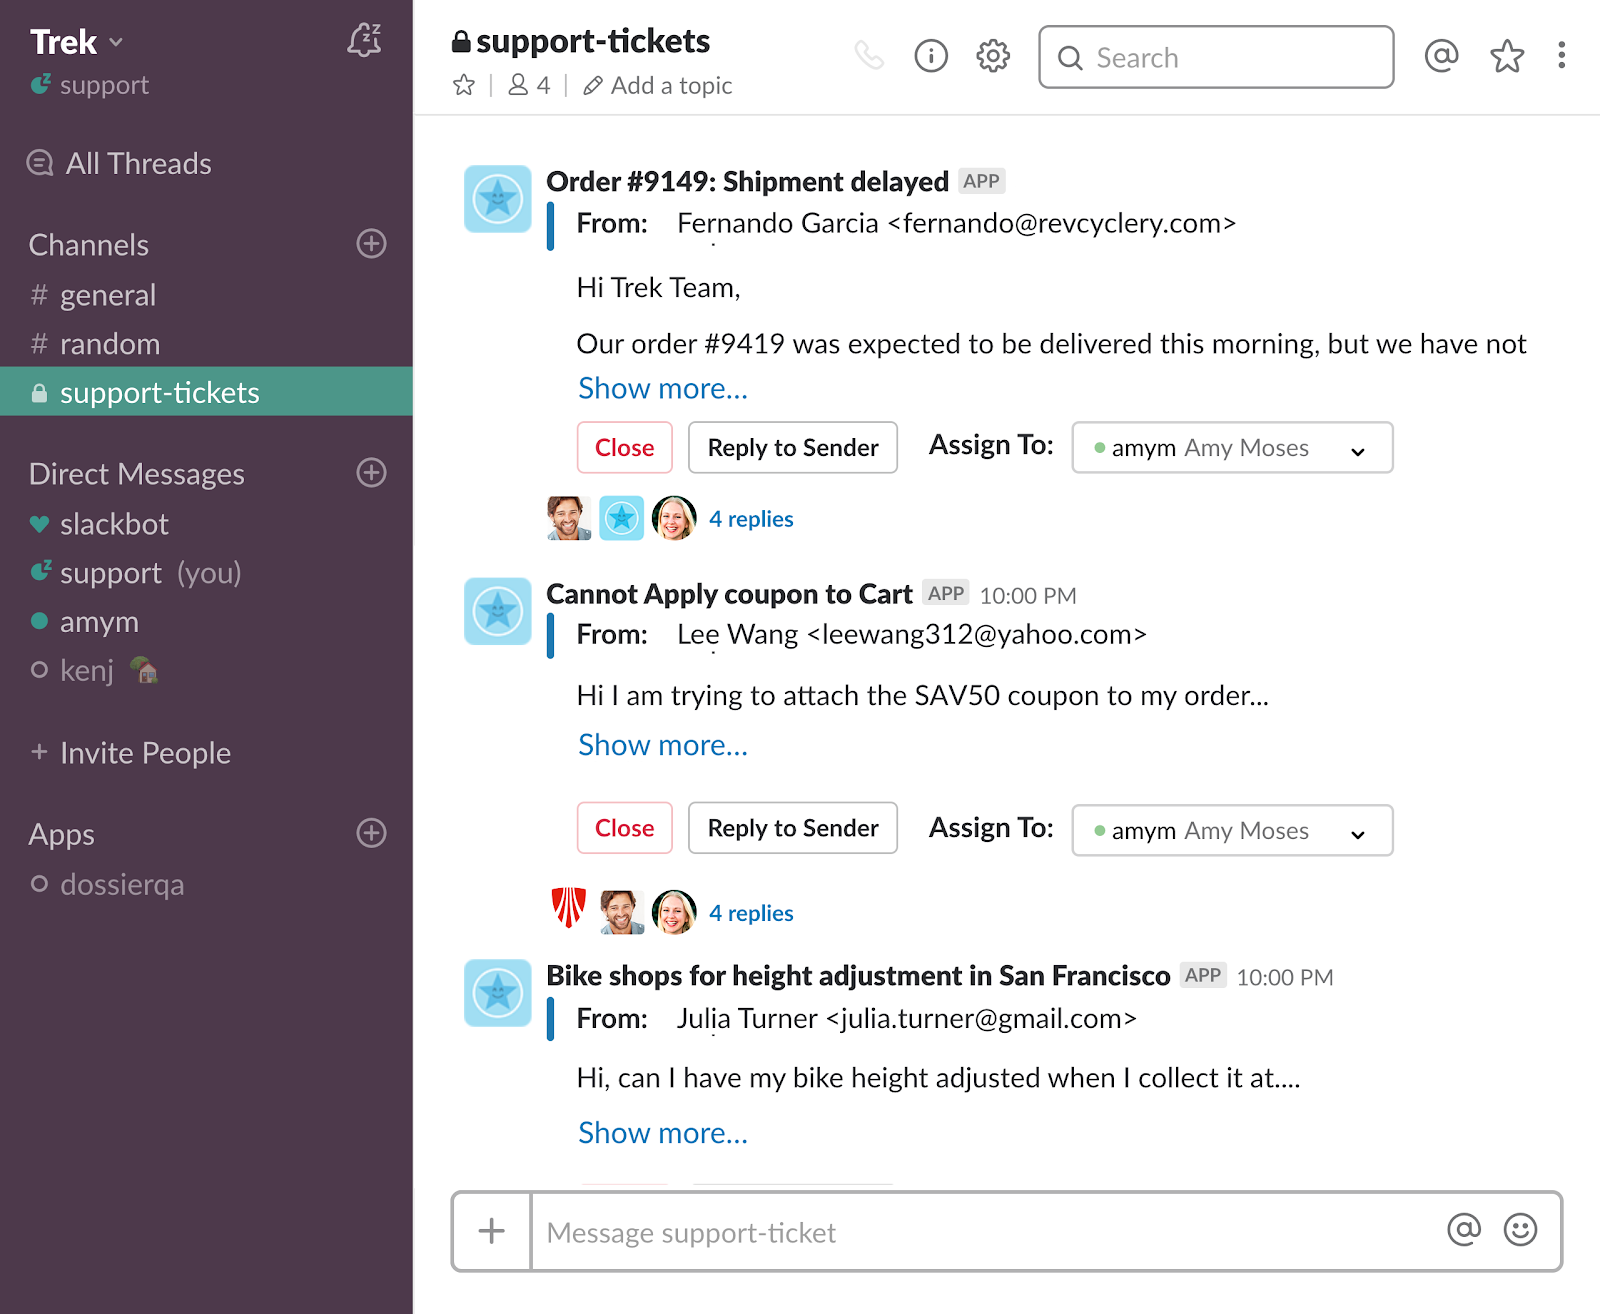This screenshot has width=1600, height=1314.
Task: Reply to Sender for coupon ticket
Action: 793,828
